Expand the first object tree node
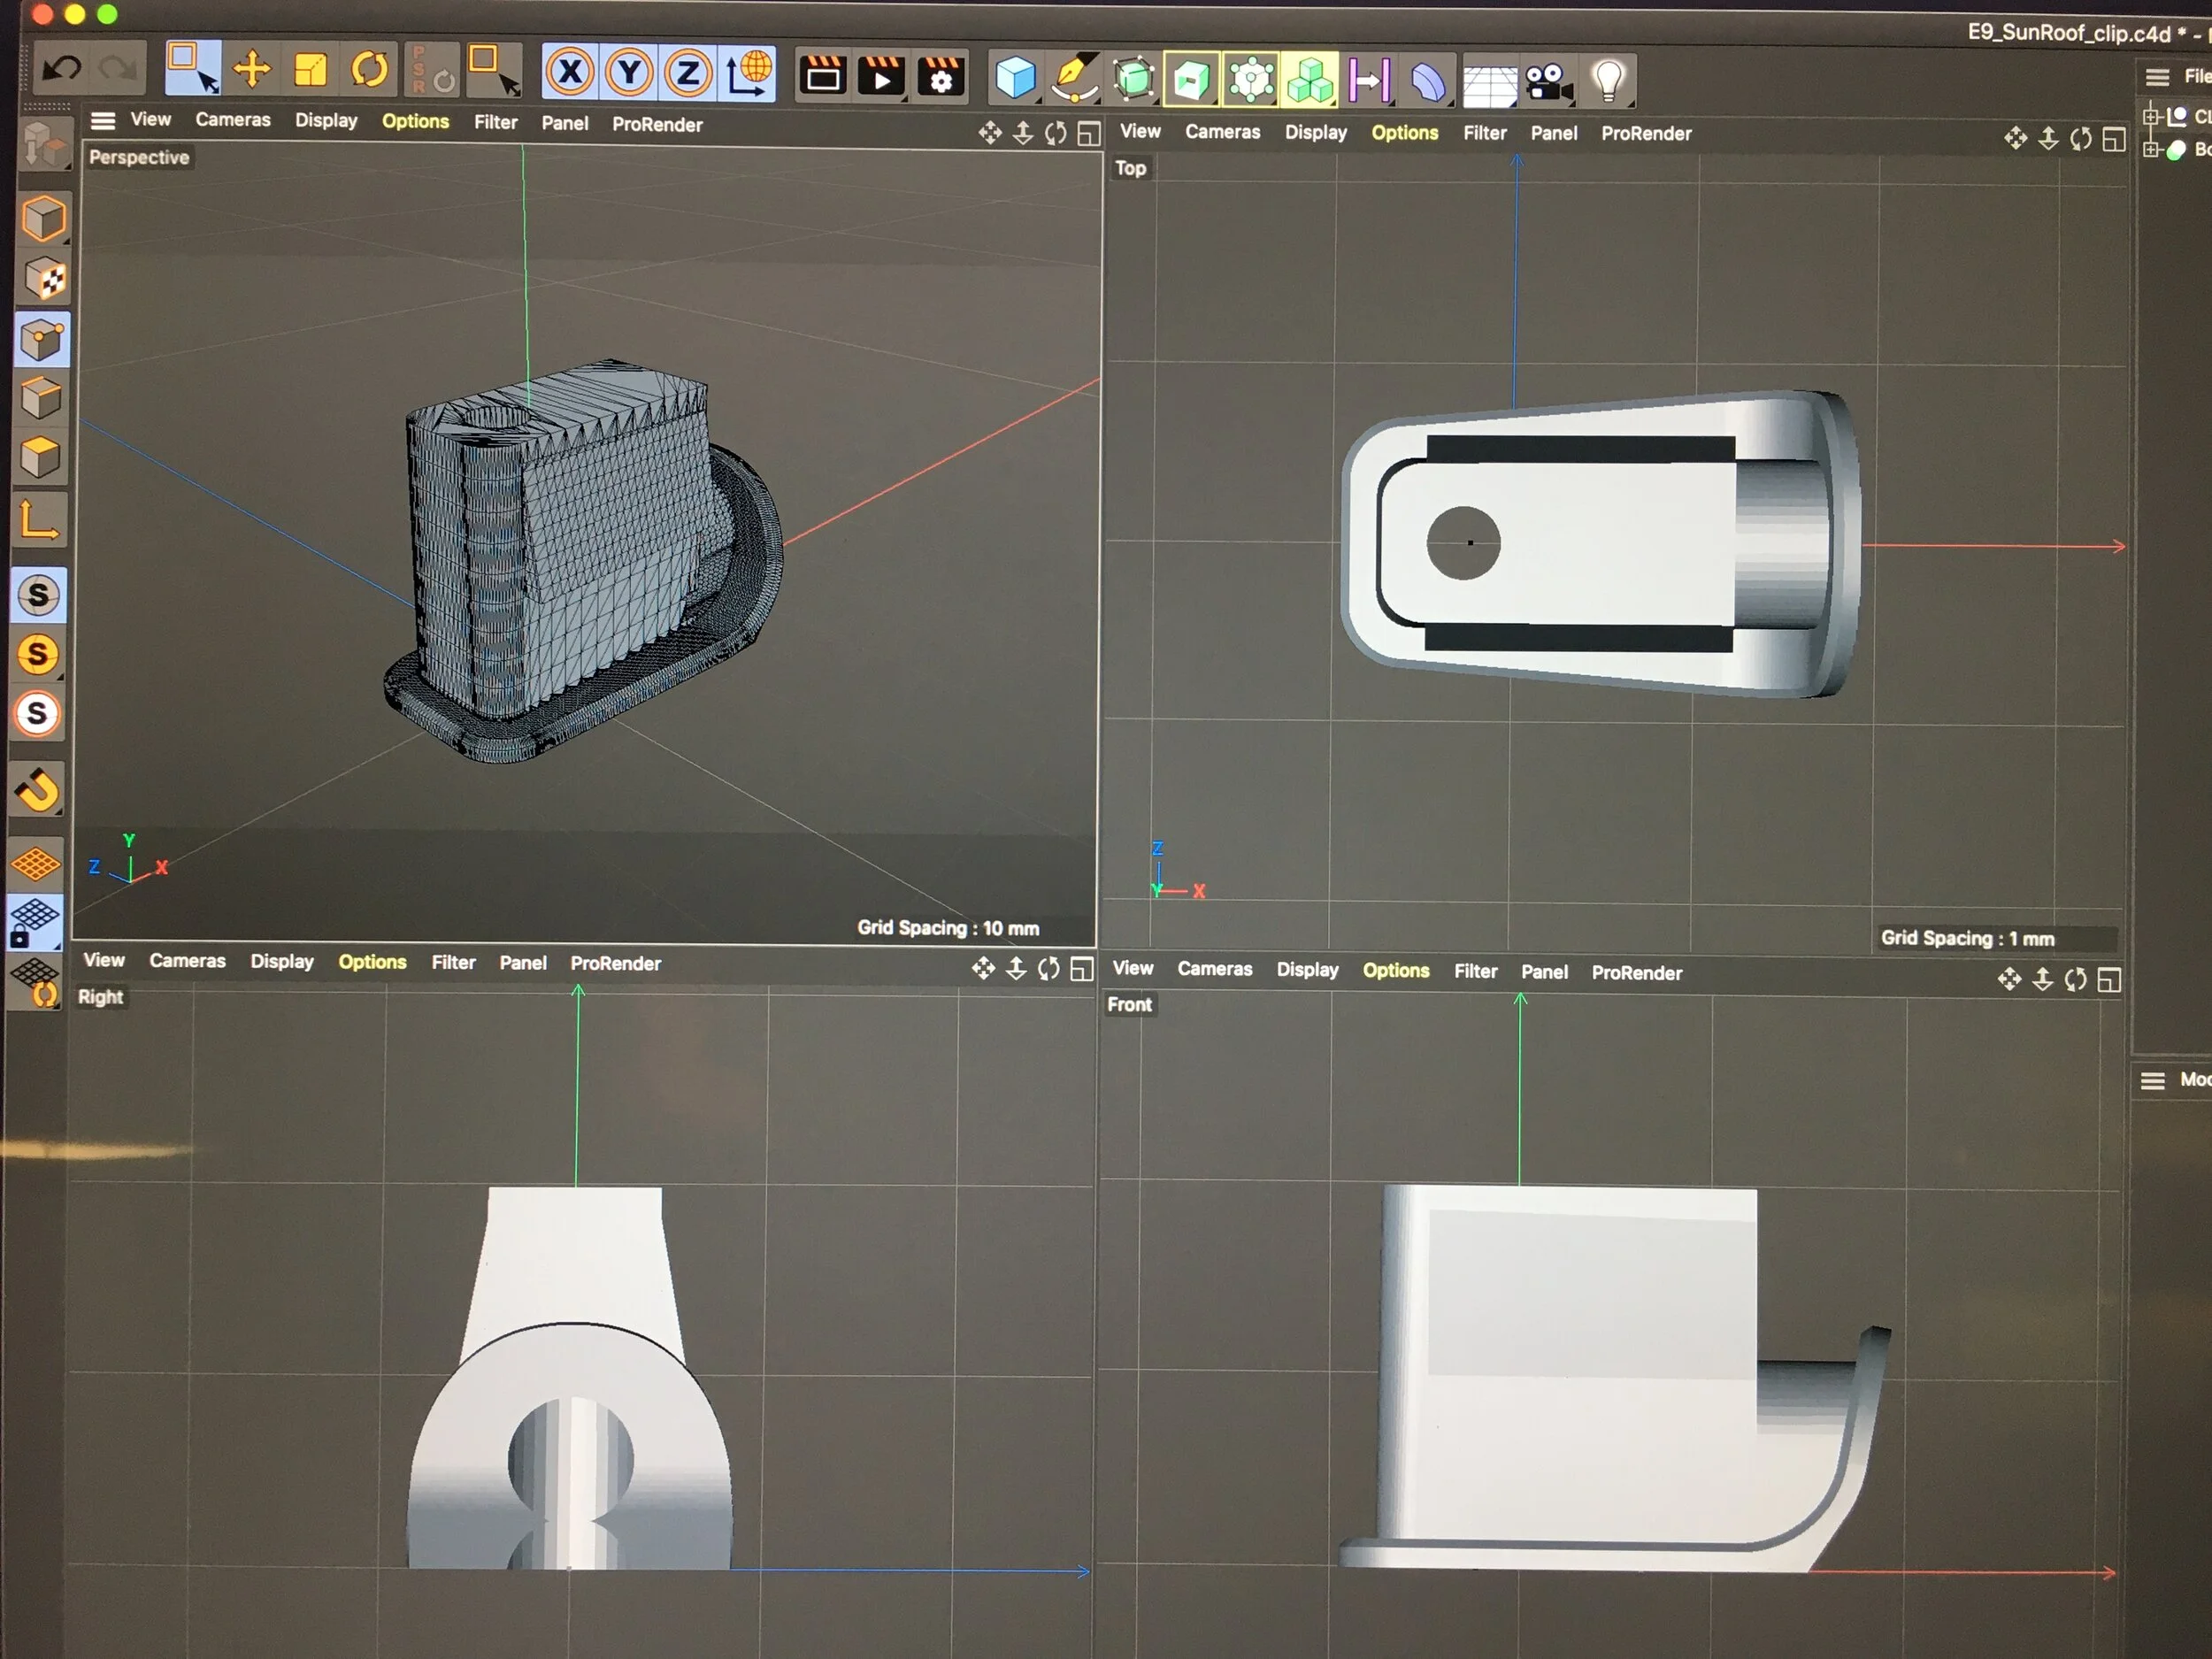Screen dimensions: 2212x1659 click(x=2150, y=116)
